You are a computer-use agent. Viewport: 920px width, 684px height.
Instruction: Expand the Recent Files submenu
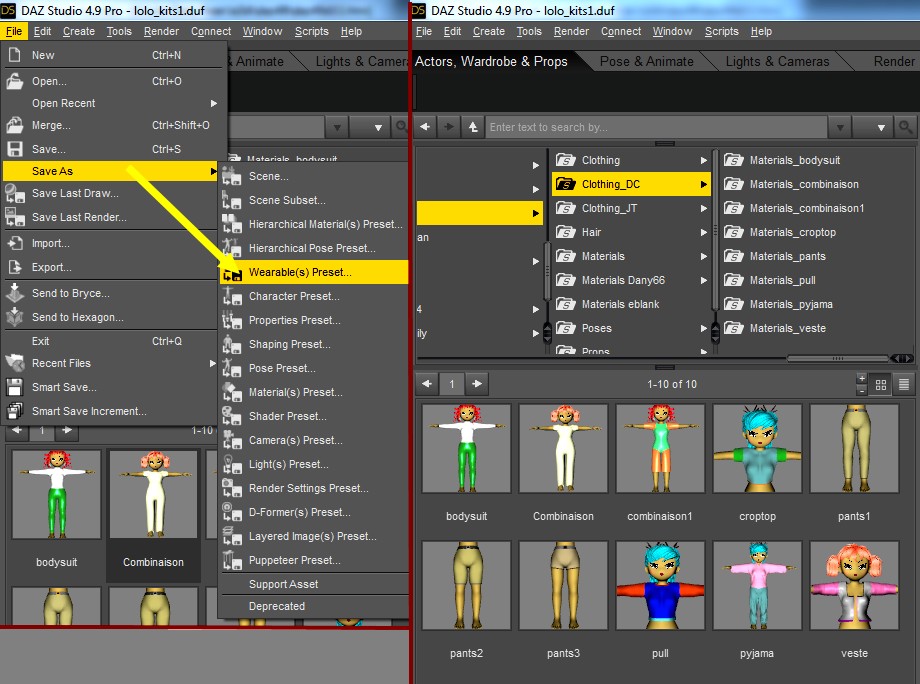coord(213,364)
